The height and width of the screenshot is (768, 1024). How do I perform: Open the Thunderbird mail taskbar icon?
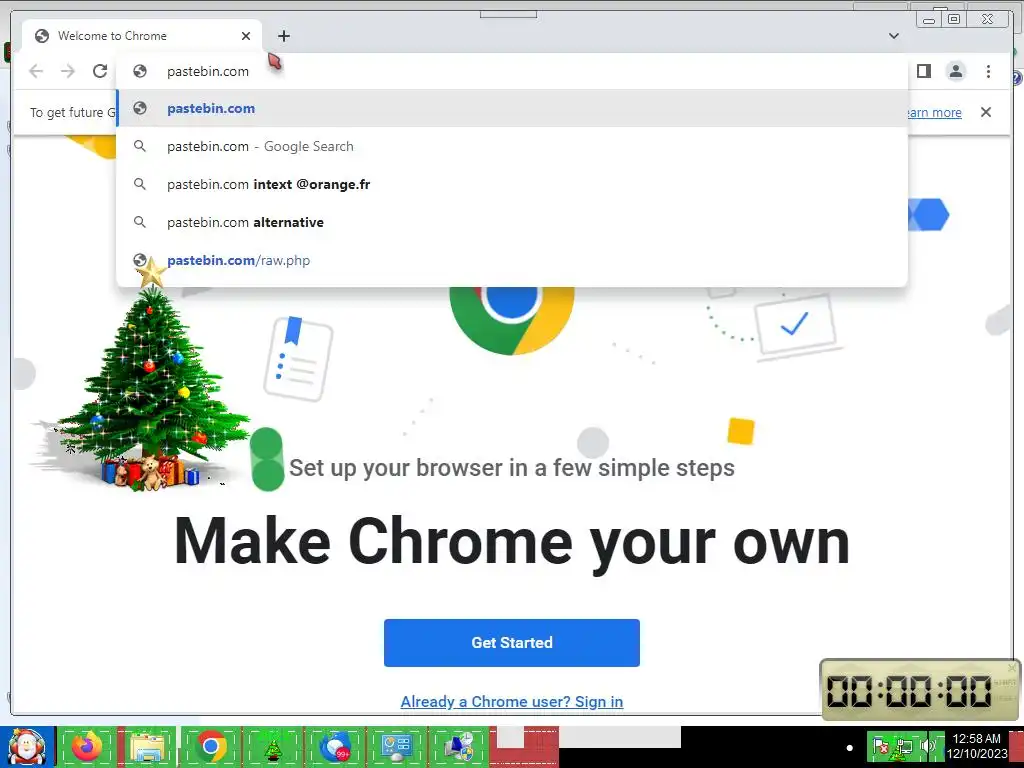pyautogui.click(x=335, y=747)
